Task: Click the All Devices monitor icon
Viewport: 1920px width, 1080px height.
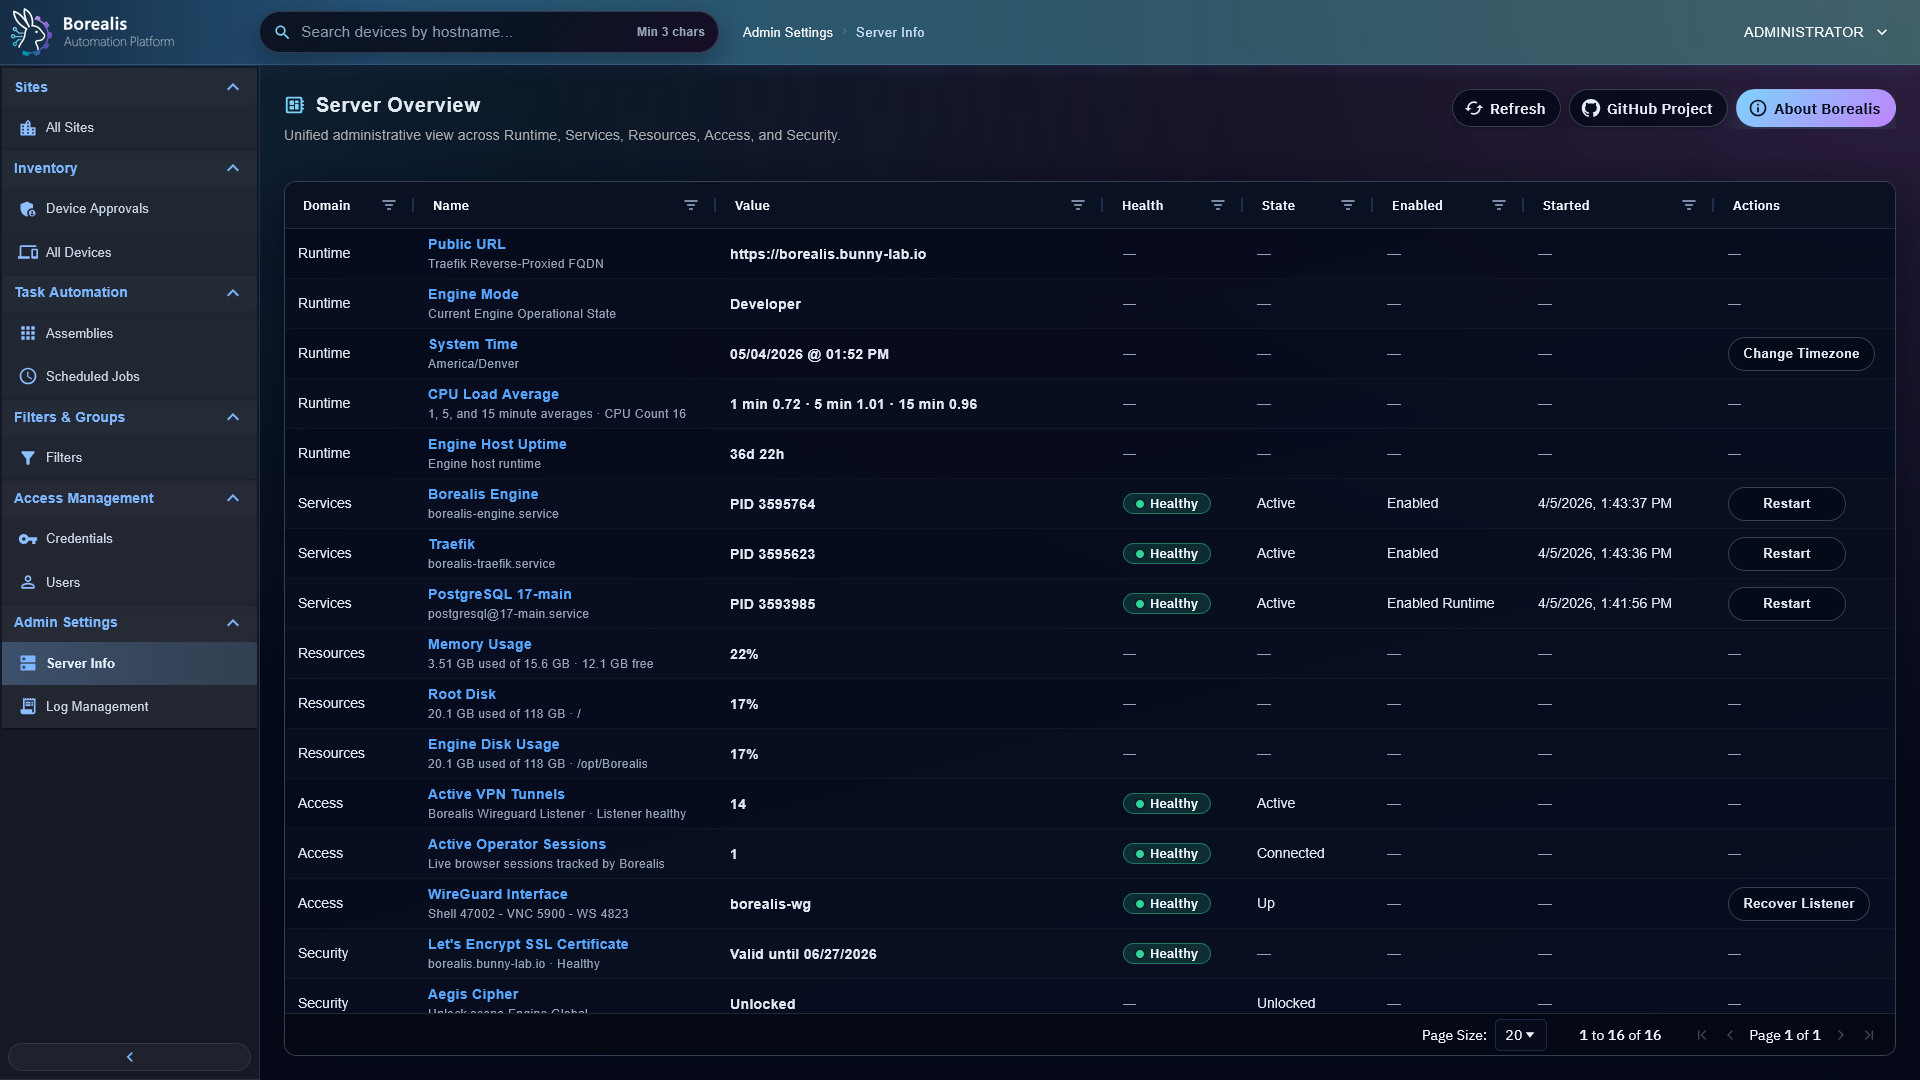Action: click(28, 253)
